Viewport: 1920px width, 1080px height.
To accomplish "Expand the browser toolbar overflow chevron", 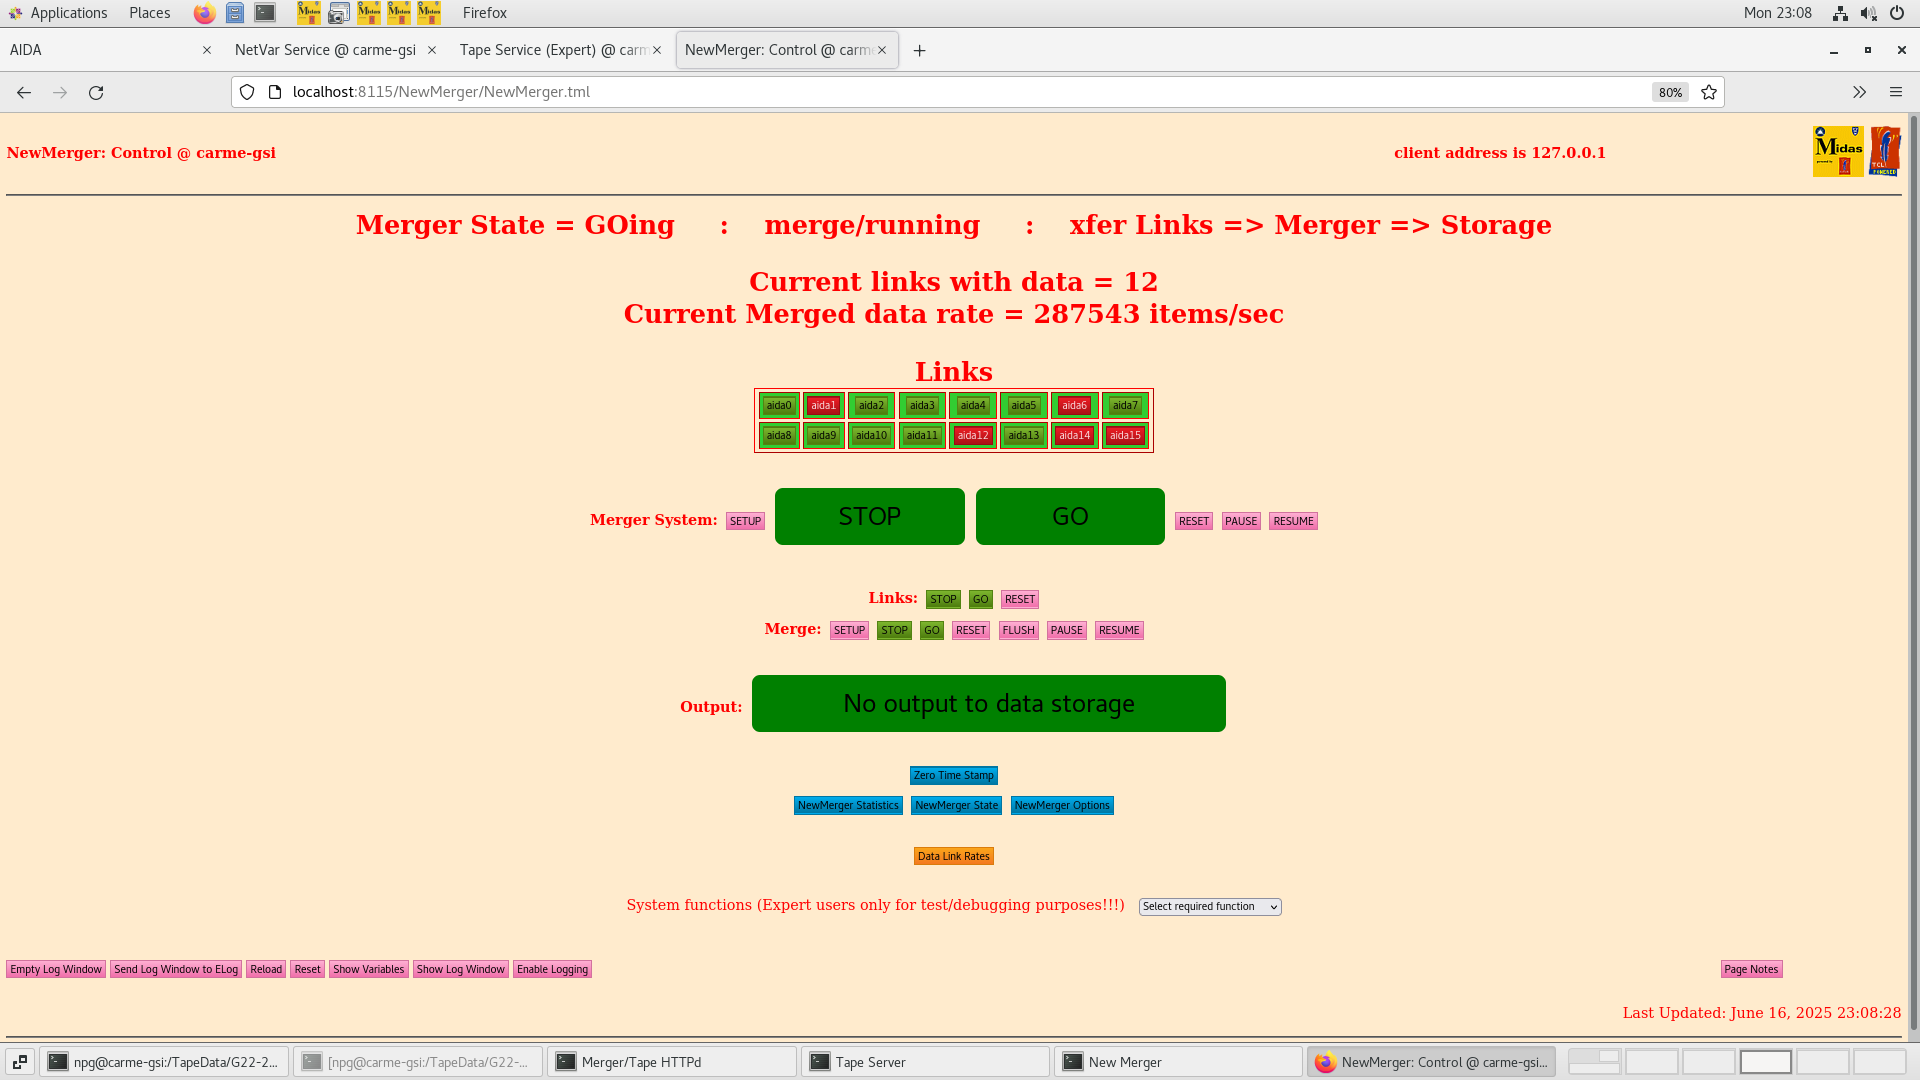I will click(1859, 92).
